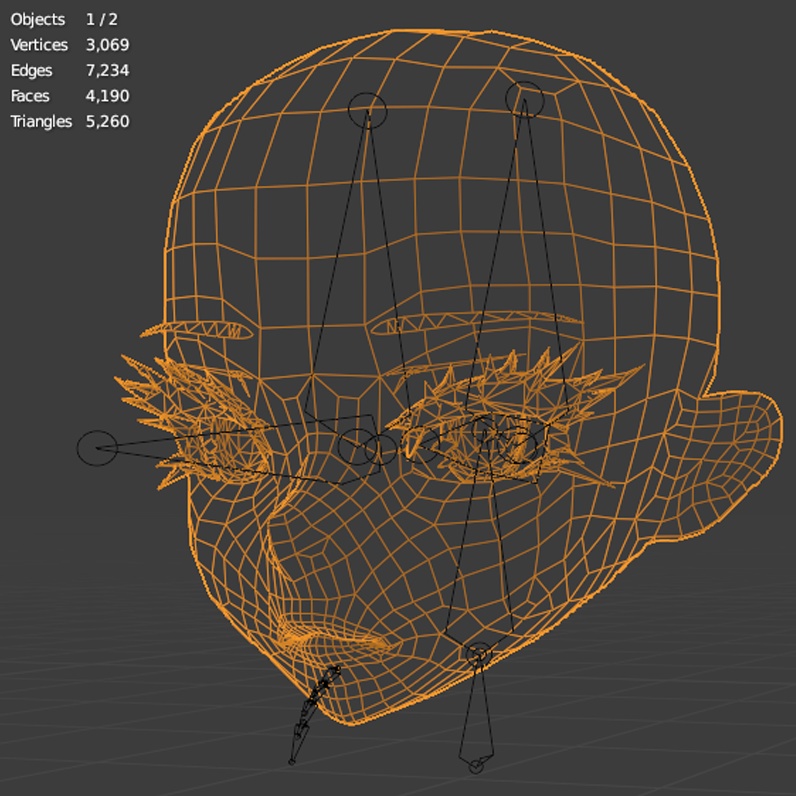Click the "4,190" faces value
The image size is (796, 796).
click(x=108, y=95)
